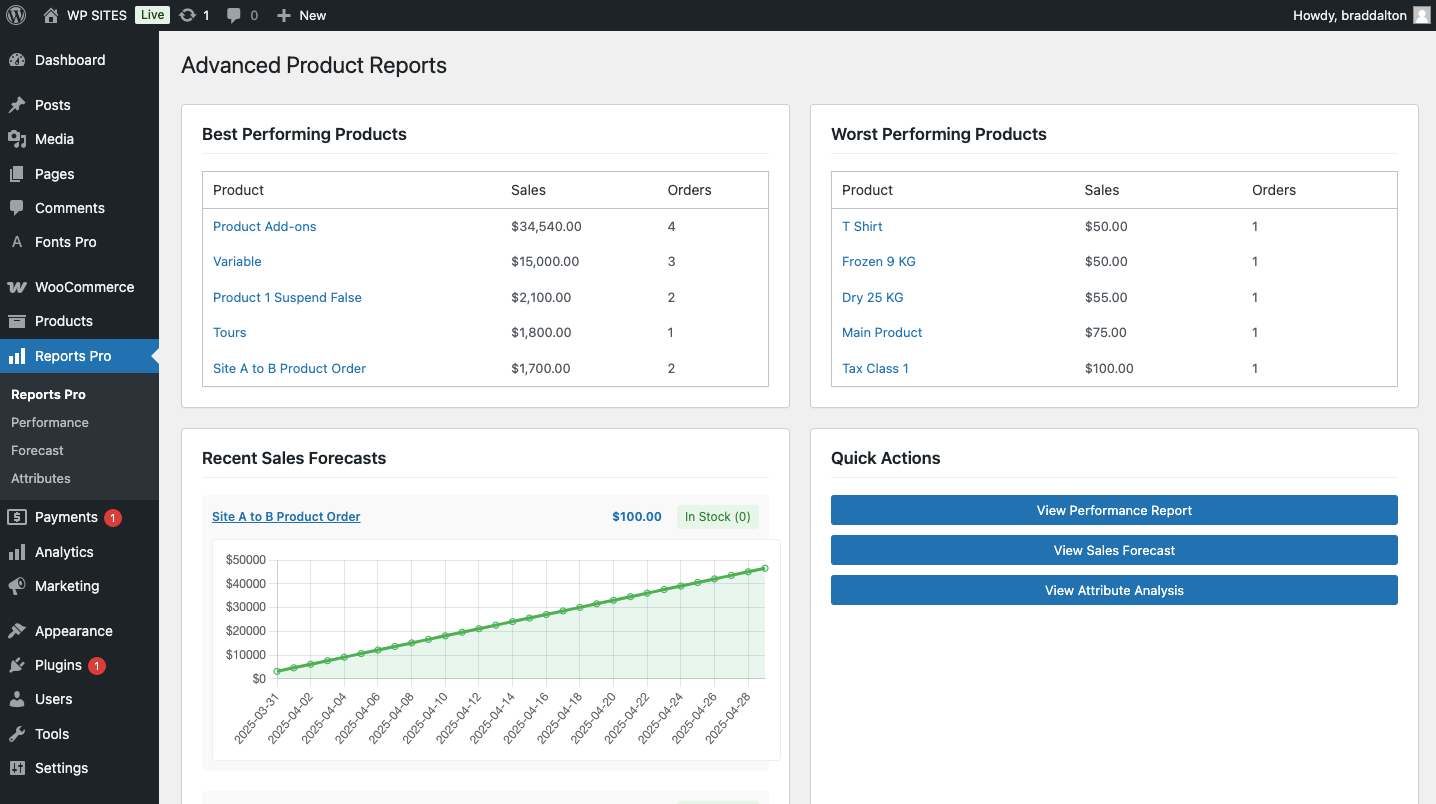Image resolution: width=1436 pixels, height=804 pixels.
Task: Open the New content menu
Action: point(301,15)
